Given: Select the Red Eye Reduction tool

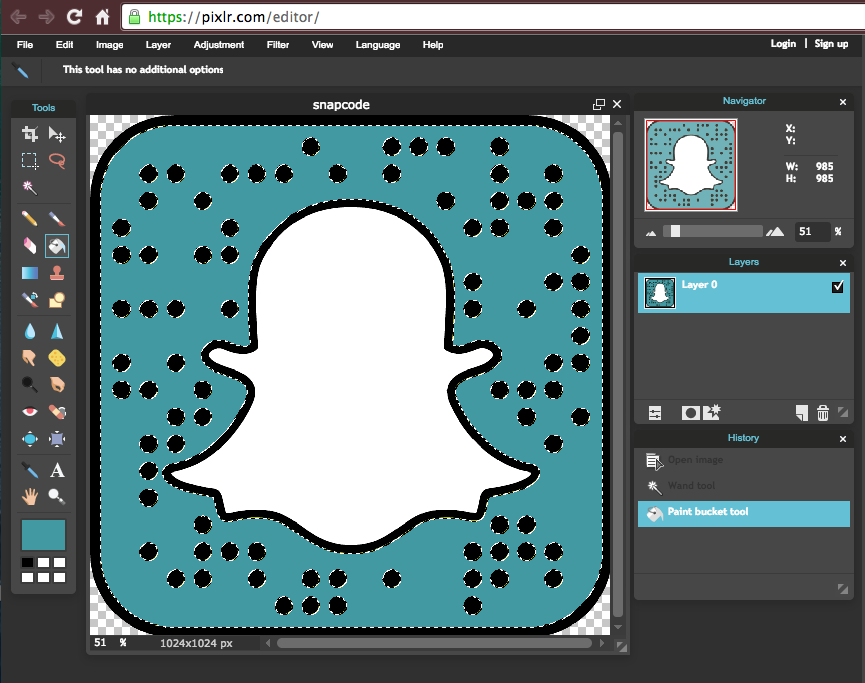Looking at the screenshot, I should (x=30, y=412).
